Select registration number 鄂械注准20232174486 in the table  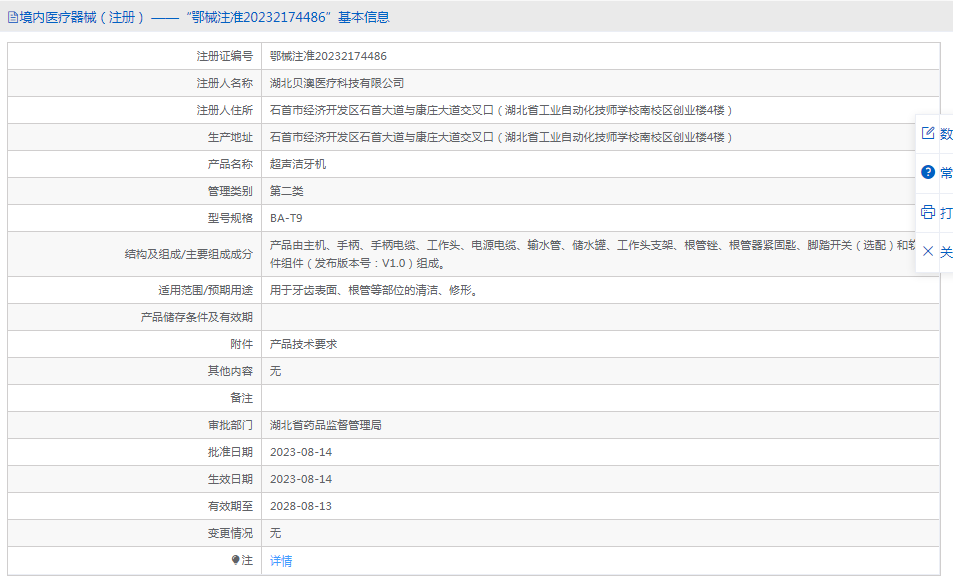point(328,56)
